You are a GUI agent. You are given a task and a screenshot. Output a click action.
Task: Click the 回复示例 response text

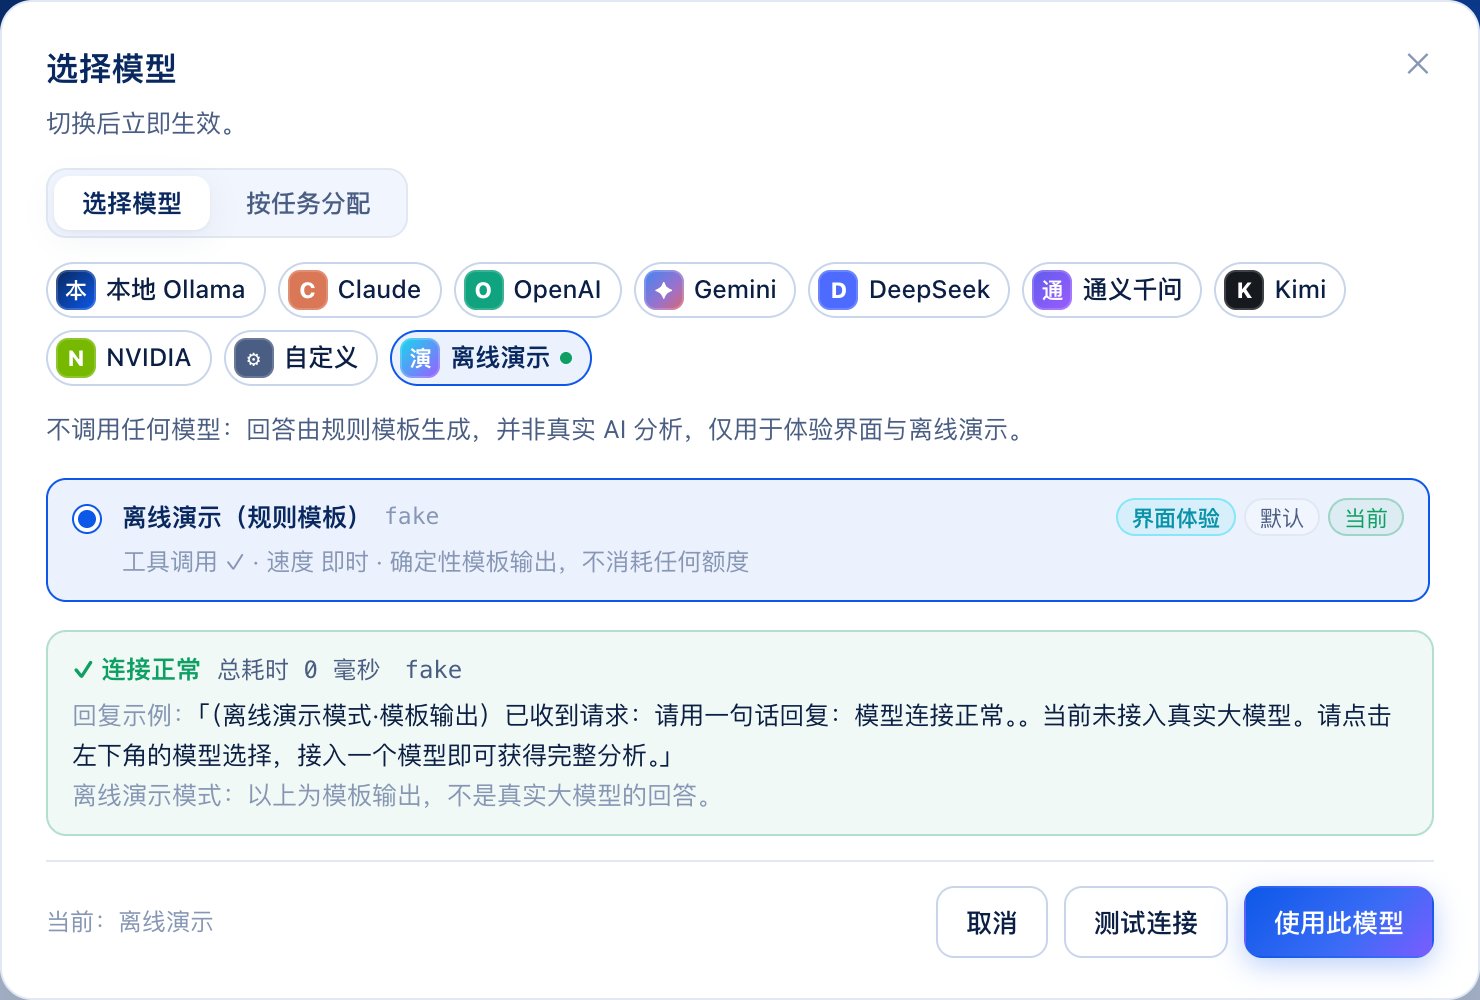[732, 735]
